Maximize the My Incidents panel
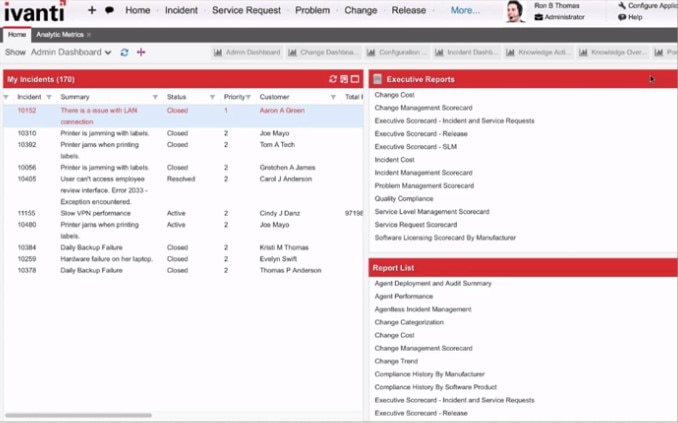678x423 pixels. [x=355, y=79]
